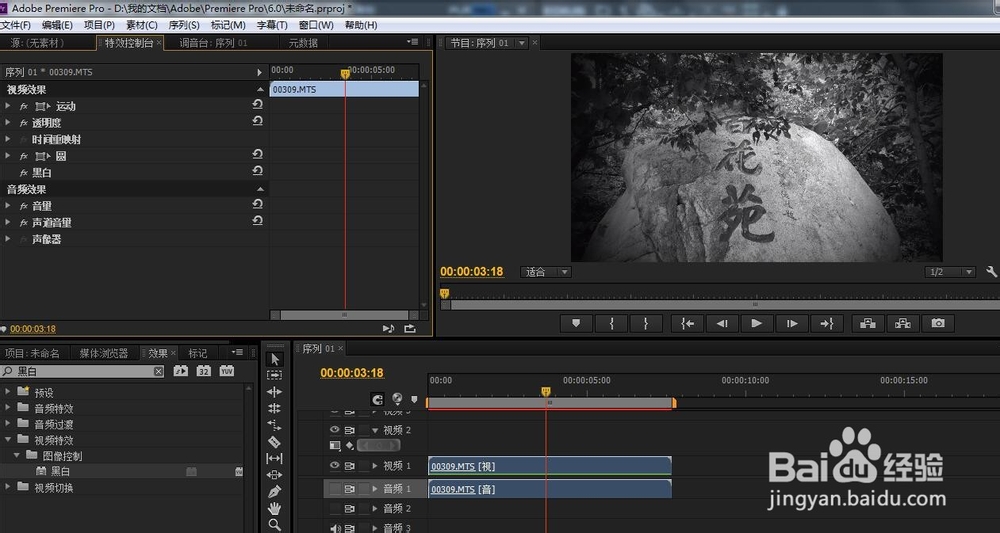Open the 文件(F) menu
Image resolution: width=1000 pixels, height=533 pixels.
point(15,26)
